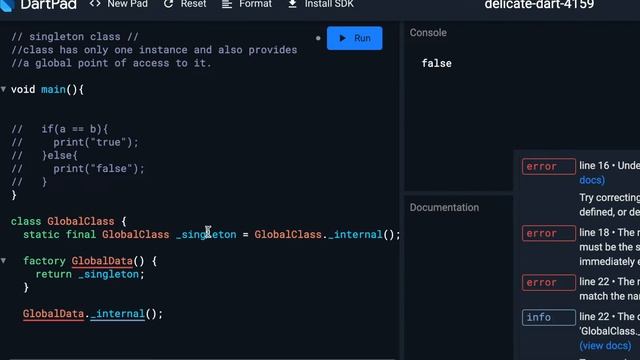Click the 'class GlobalClass {' code line
Viewport: 640px width, 360px height.
click(69, 221)
